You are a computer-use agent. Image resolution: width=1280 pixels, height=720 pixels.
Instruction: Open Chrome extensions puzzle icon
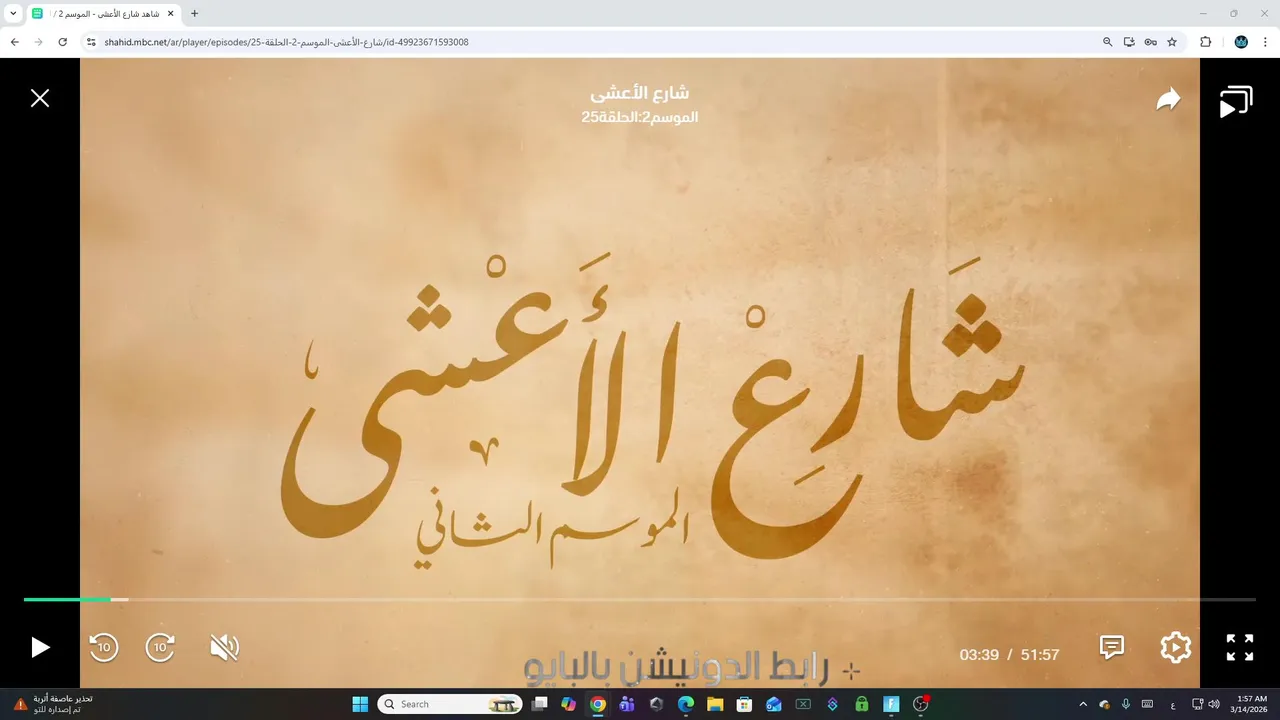tap(1205, 42)
